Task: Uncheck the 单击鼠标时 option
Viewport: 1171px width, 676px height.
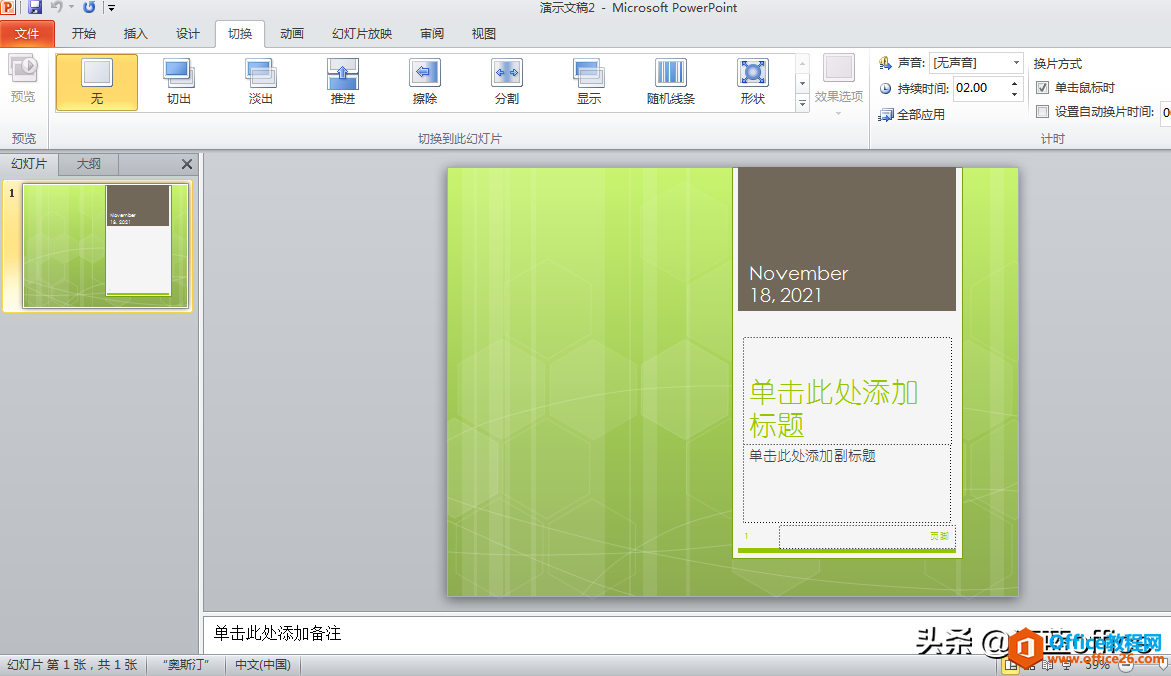Action: [x=1042, y=87]
